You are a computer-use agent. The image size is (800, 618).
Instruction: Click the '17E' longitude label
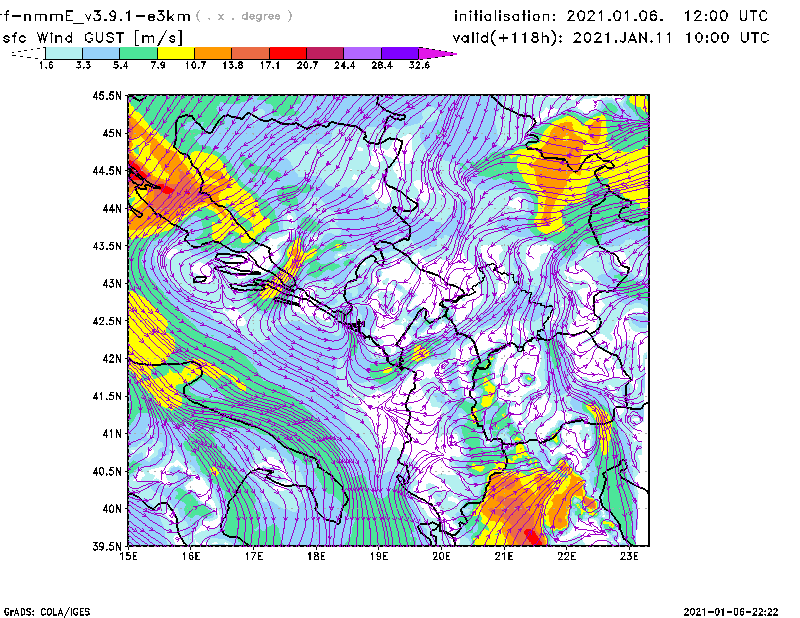click(x=254, y=556)
